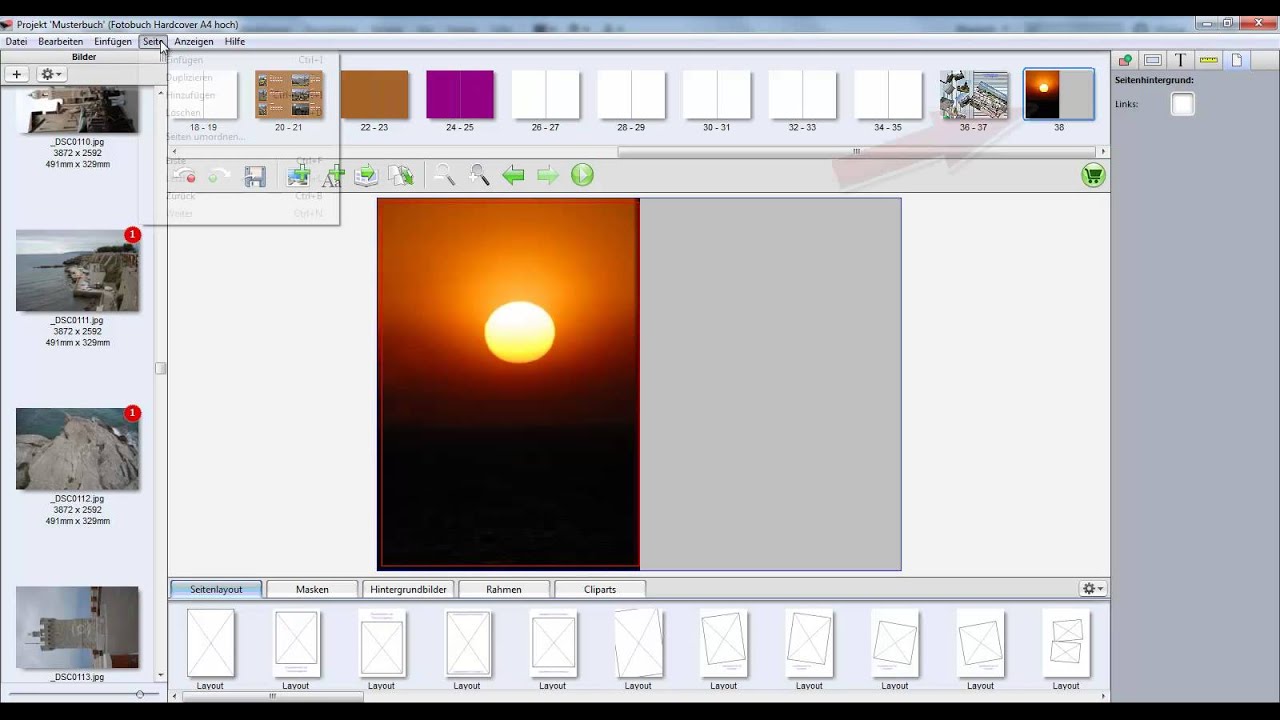Go to previous page with green left arrow

(x=513, y=176)
